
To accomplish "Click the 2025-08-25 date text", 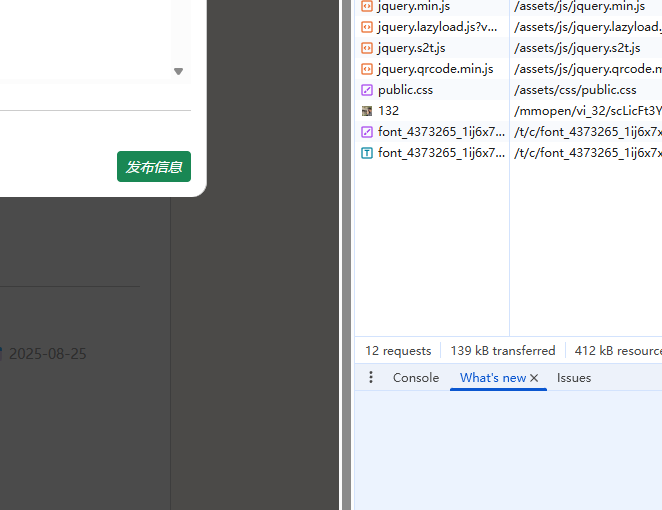I will point(48,354).
